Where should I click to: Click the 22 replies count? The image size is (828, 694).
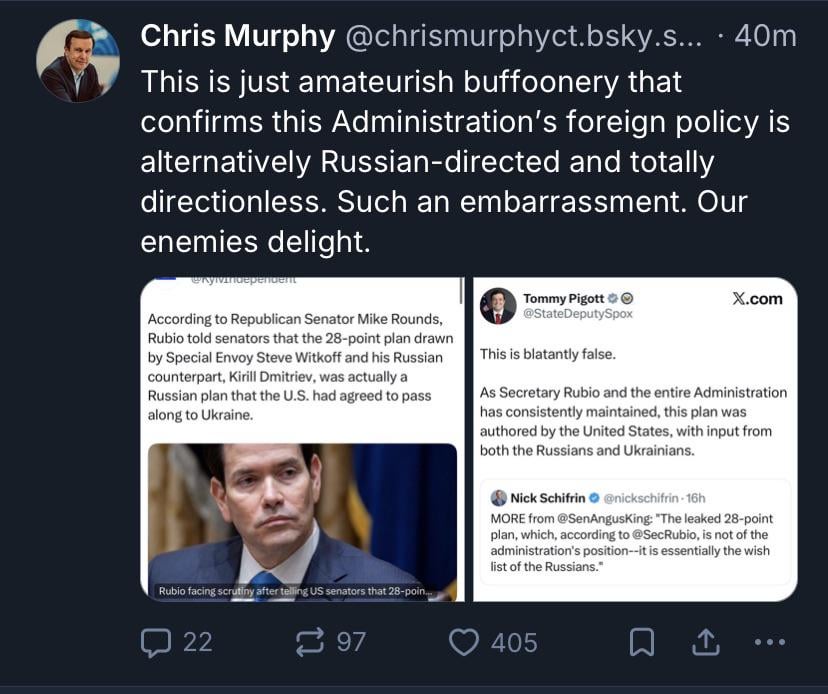pyautogui.click(x=198, y=641)
